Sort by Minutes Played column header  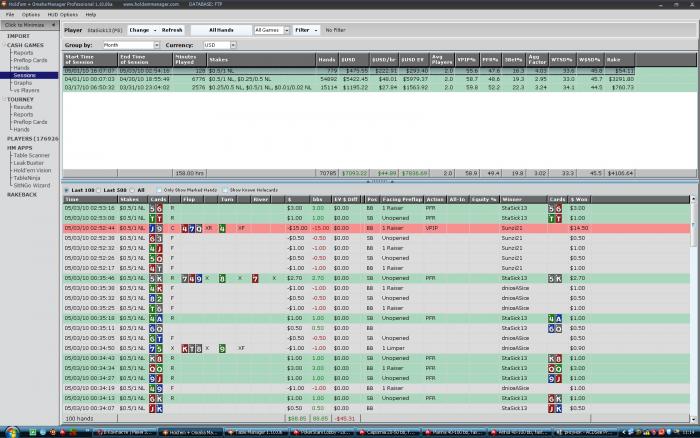[x=190, y=59]
